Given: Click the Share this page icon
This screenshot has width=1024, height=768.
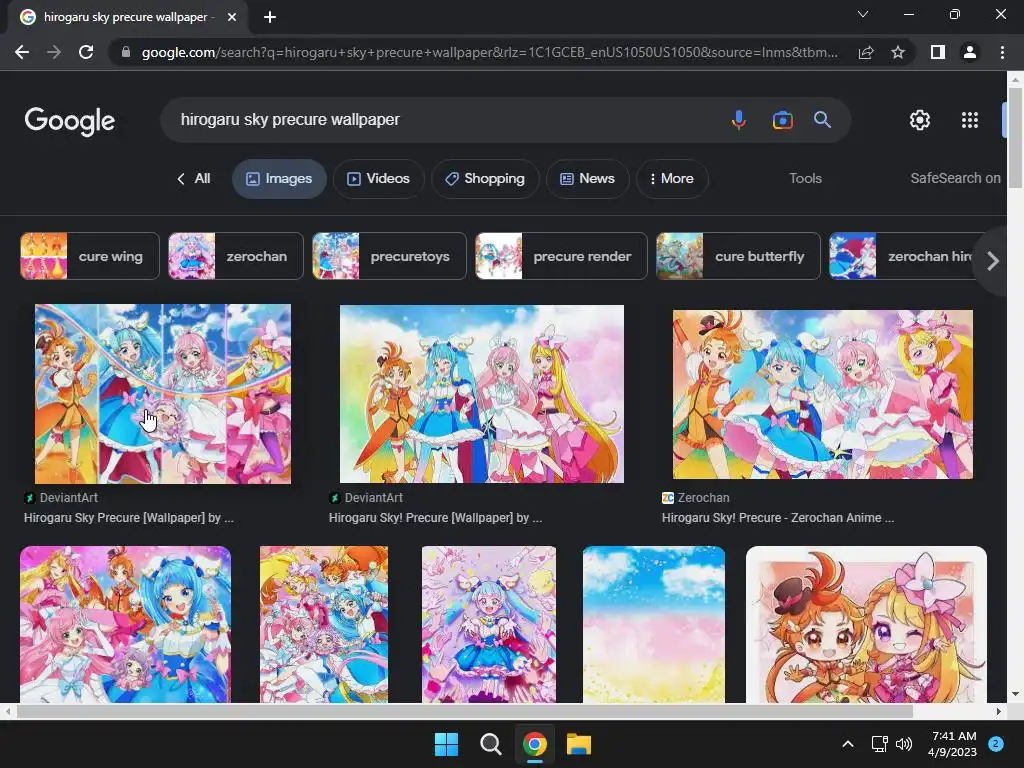Looking at the screenshot, I should click(x=866, y=52).
